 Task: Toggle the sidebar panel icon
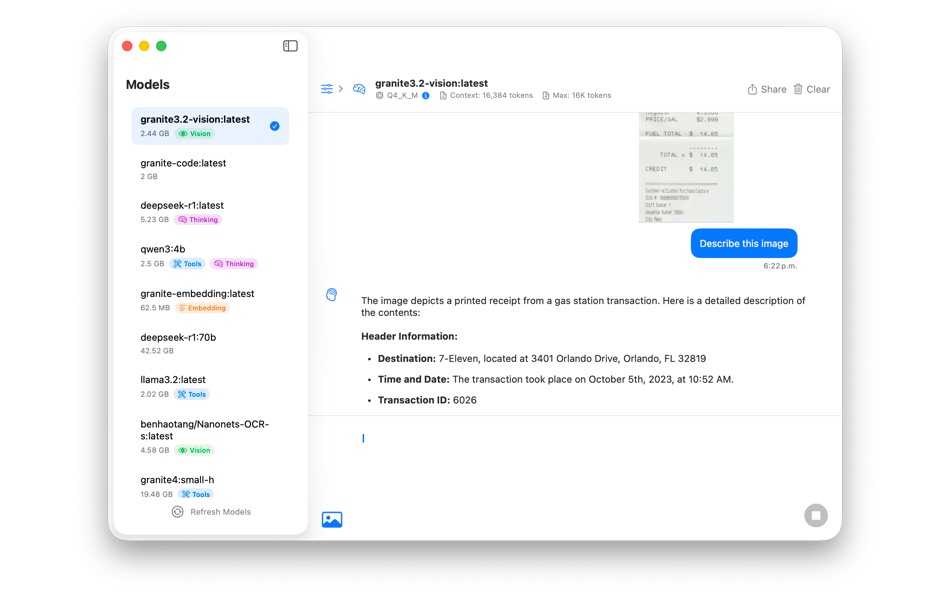(x=289, y=45)
